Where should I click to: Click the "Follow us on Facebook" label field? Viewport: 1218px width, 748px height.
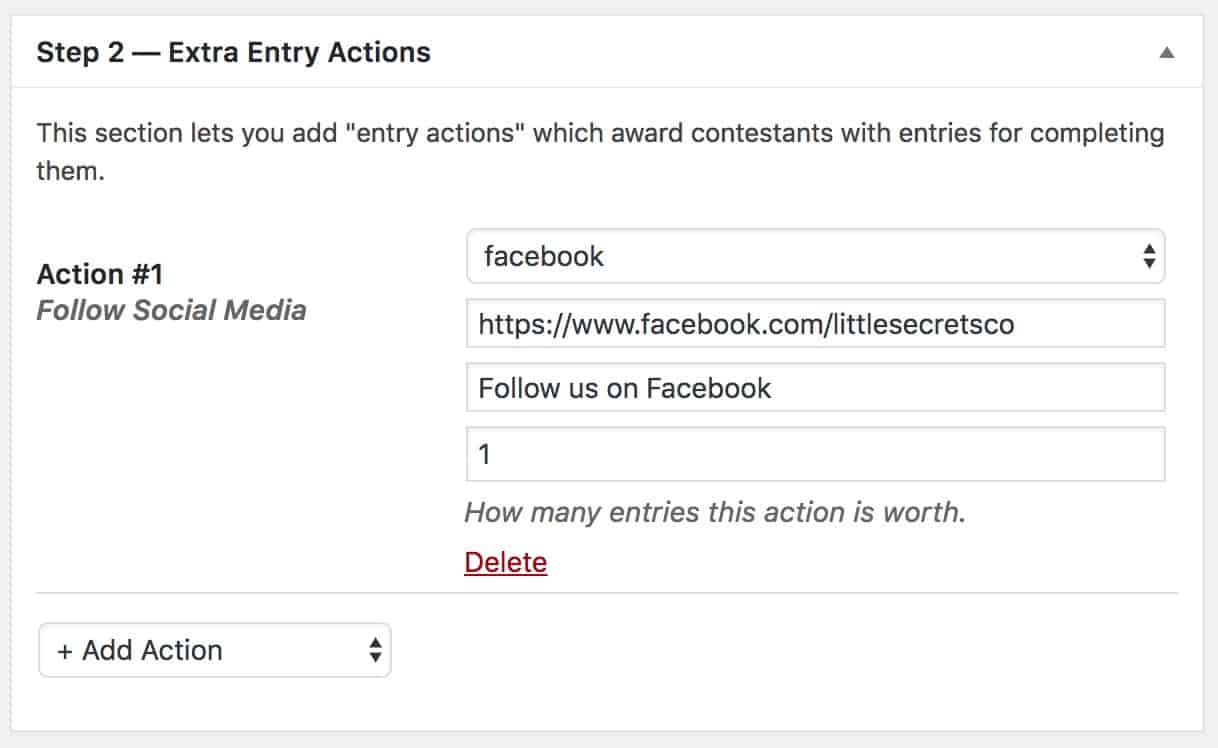click(815, 388)
